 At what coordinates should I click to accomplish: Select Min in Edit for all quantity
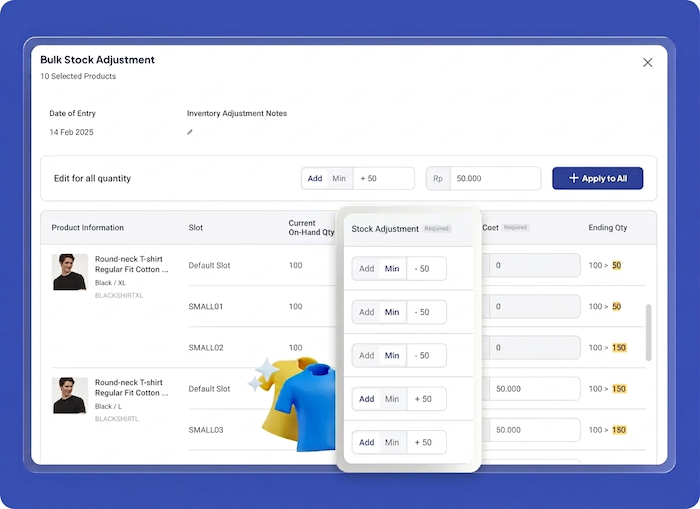(x=339, y=178)
